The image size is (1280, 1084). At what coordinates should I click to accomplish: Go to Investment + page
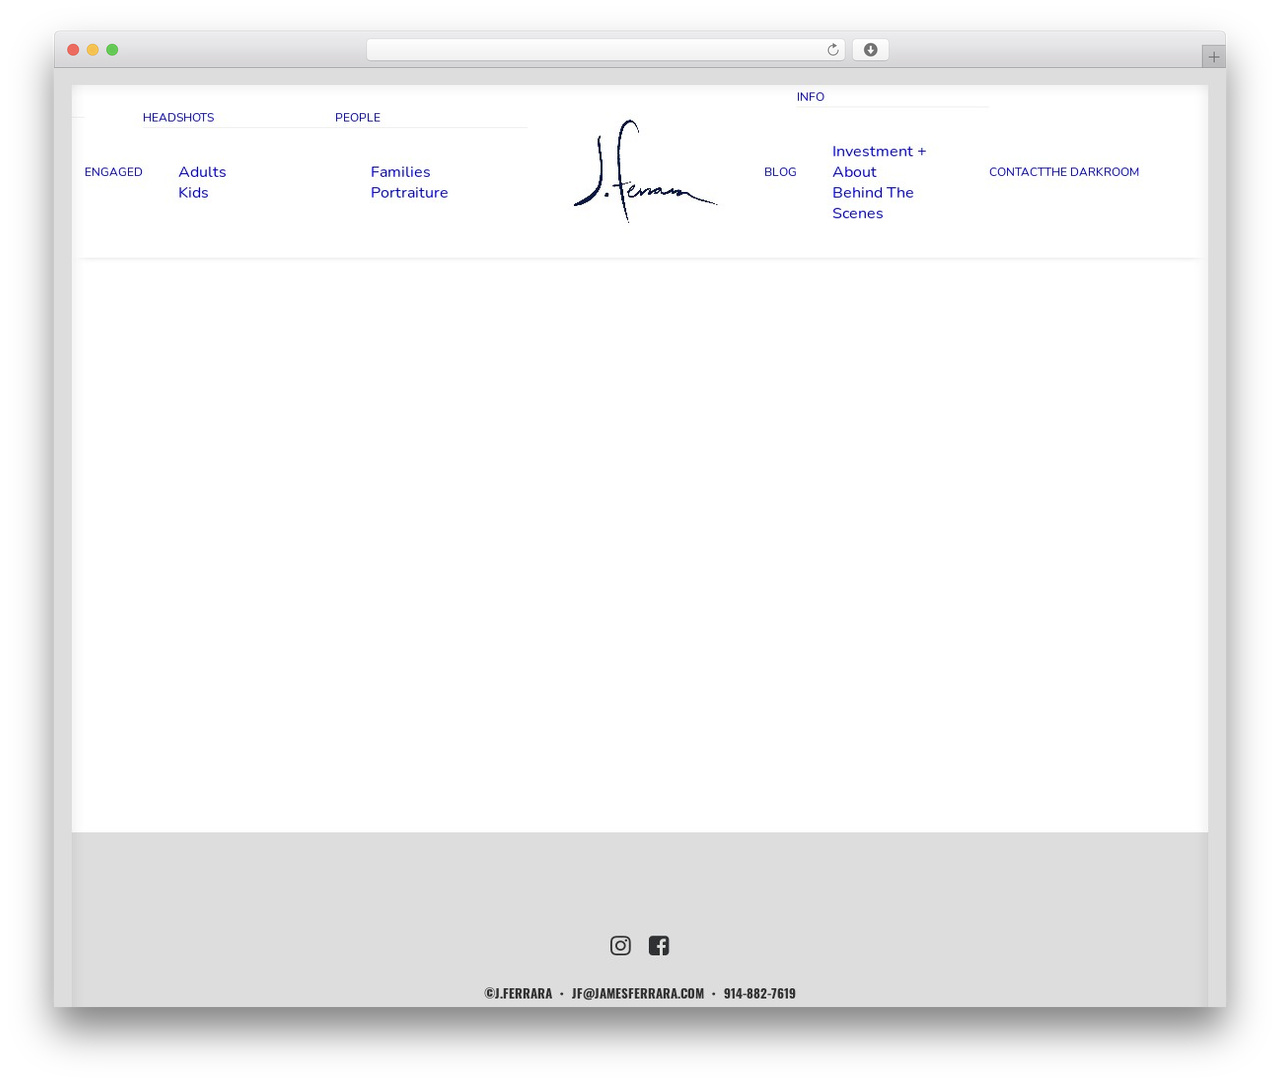coord(879,151)
